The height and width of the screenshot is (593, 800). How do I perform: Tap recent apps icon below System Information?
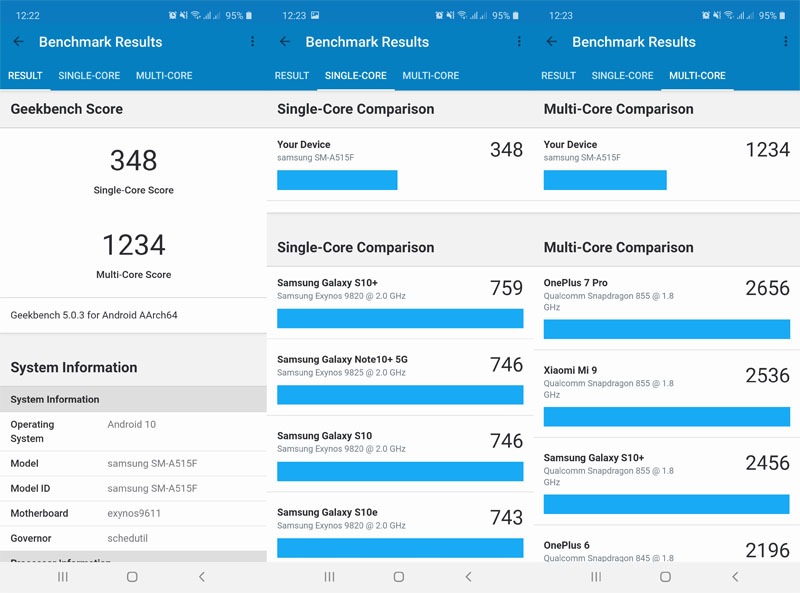(63, 577)
